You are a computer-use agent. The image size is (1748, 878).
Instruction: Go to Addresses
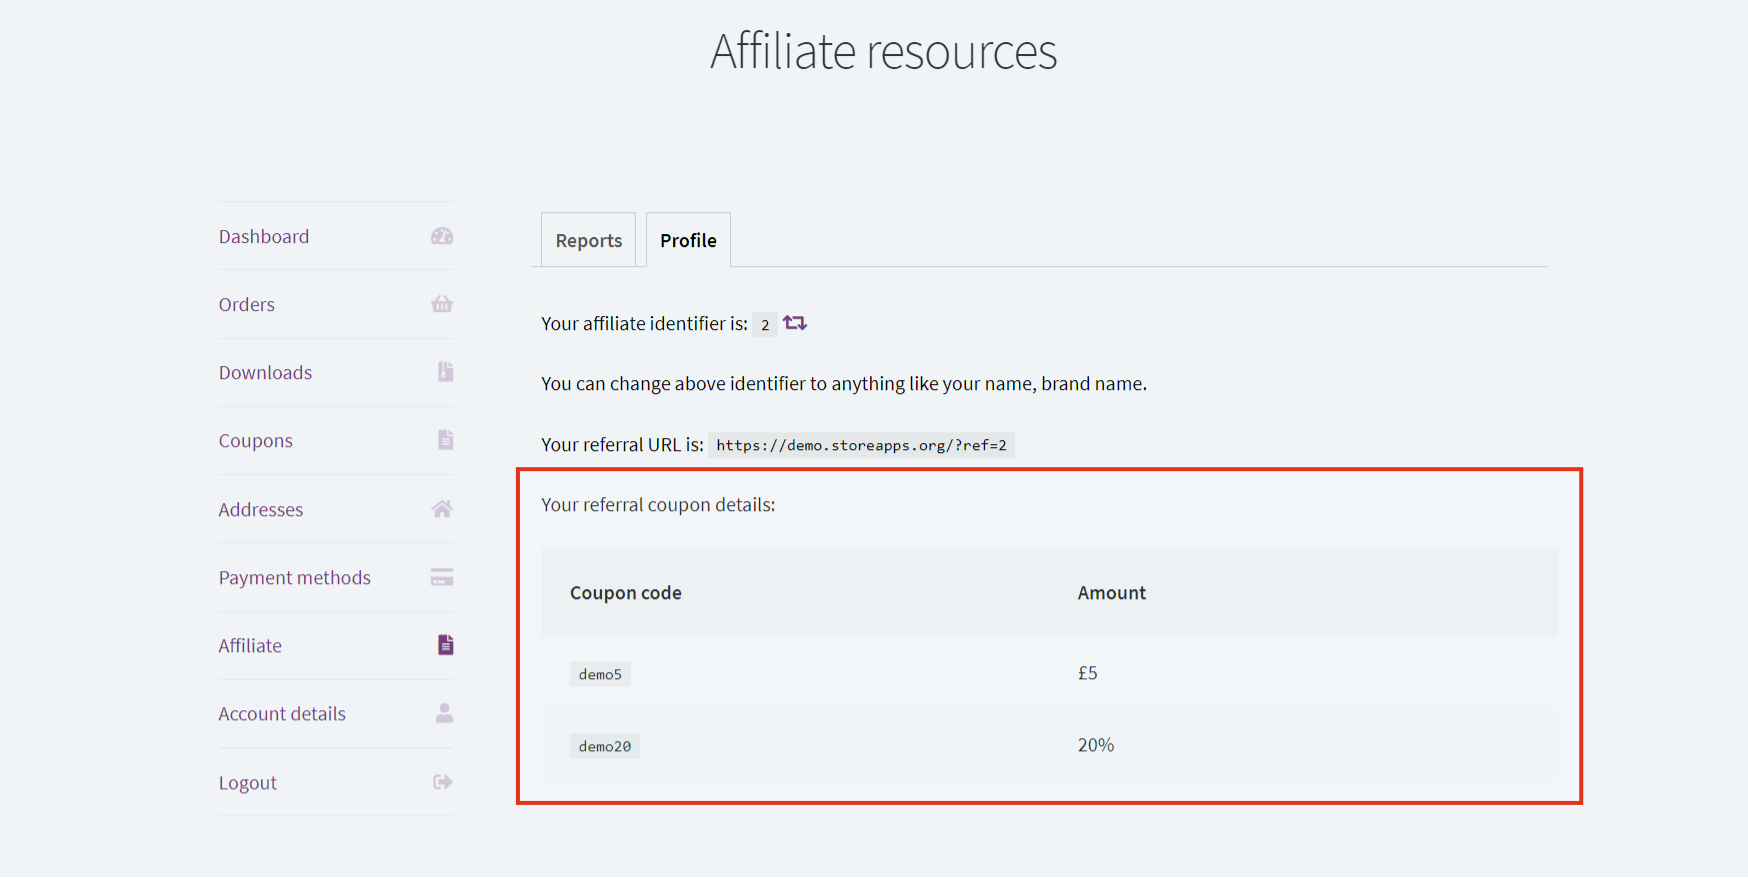[261, 510]
